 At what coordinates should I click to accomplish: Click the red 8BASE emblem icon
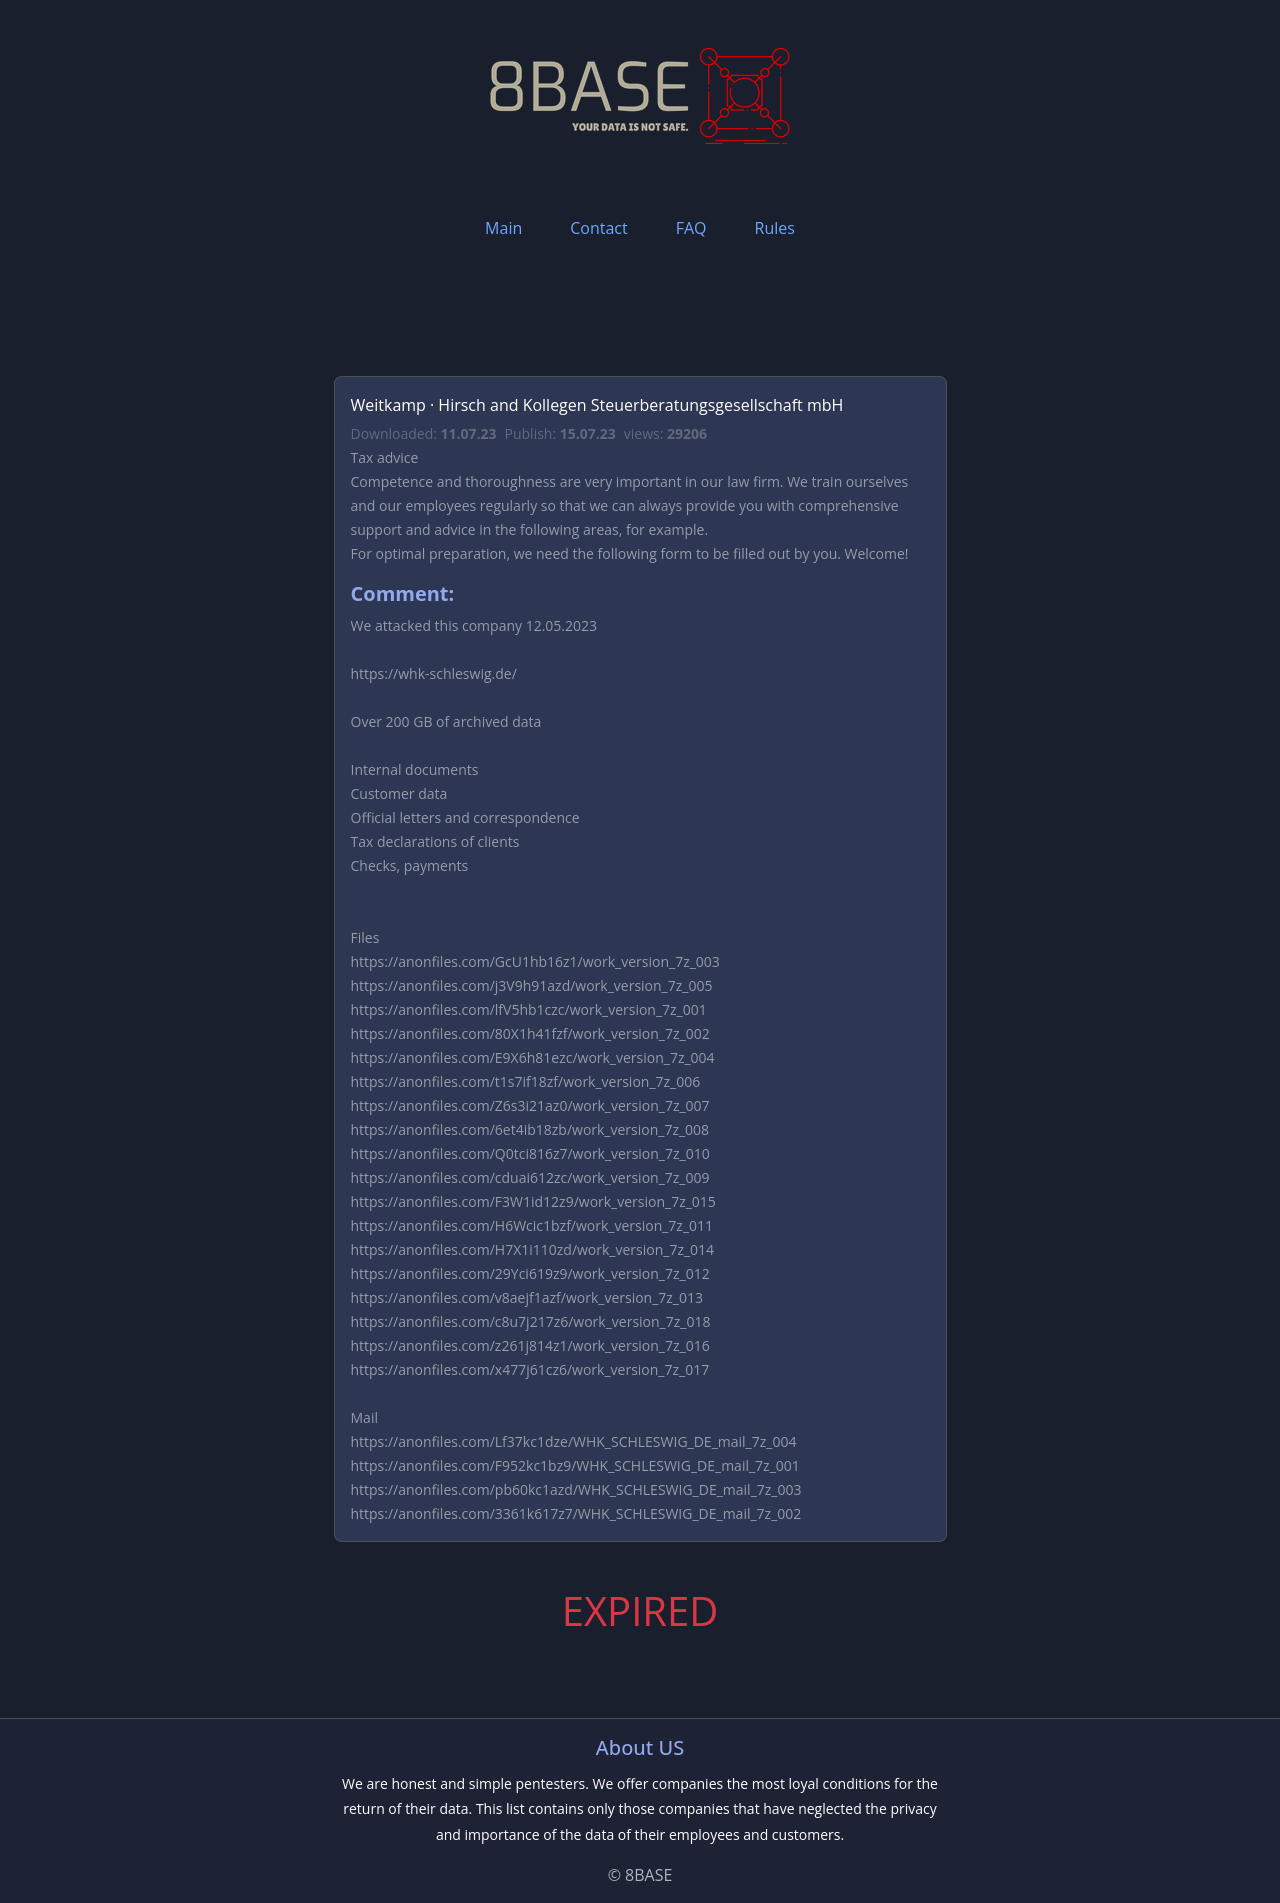pos(744,94)
